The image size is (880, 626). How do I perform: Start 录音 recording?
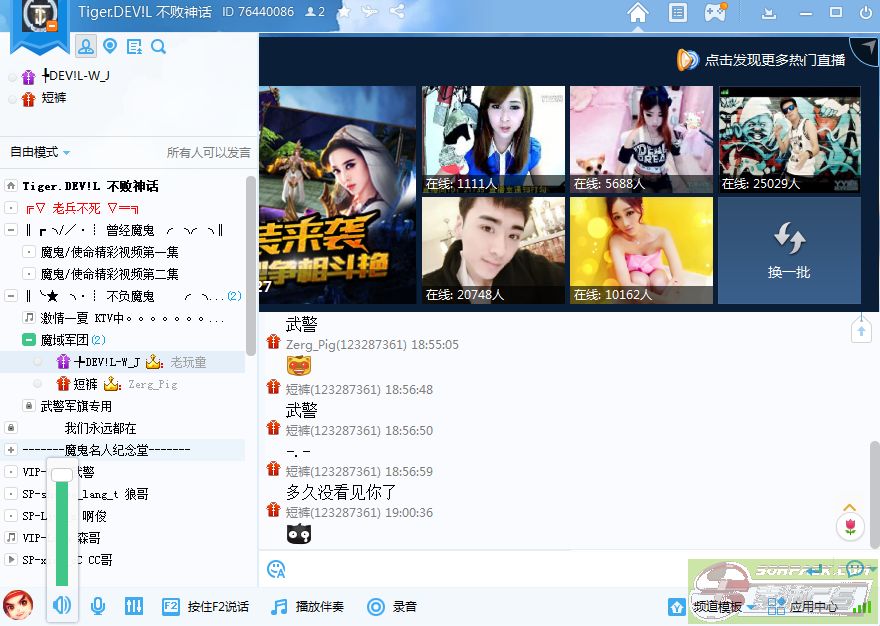[x=392, y=606]
